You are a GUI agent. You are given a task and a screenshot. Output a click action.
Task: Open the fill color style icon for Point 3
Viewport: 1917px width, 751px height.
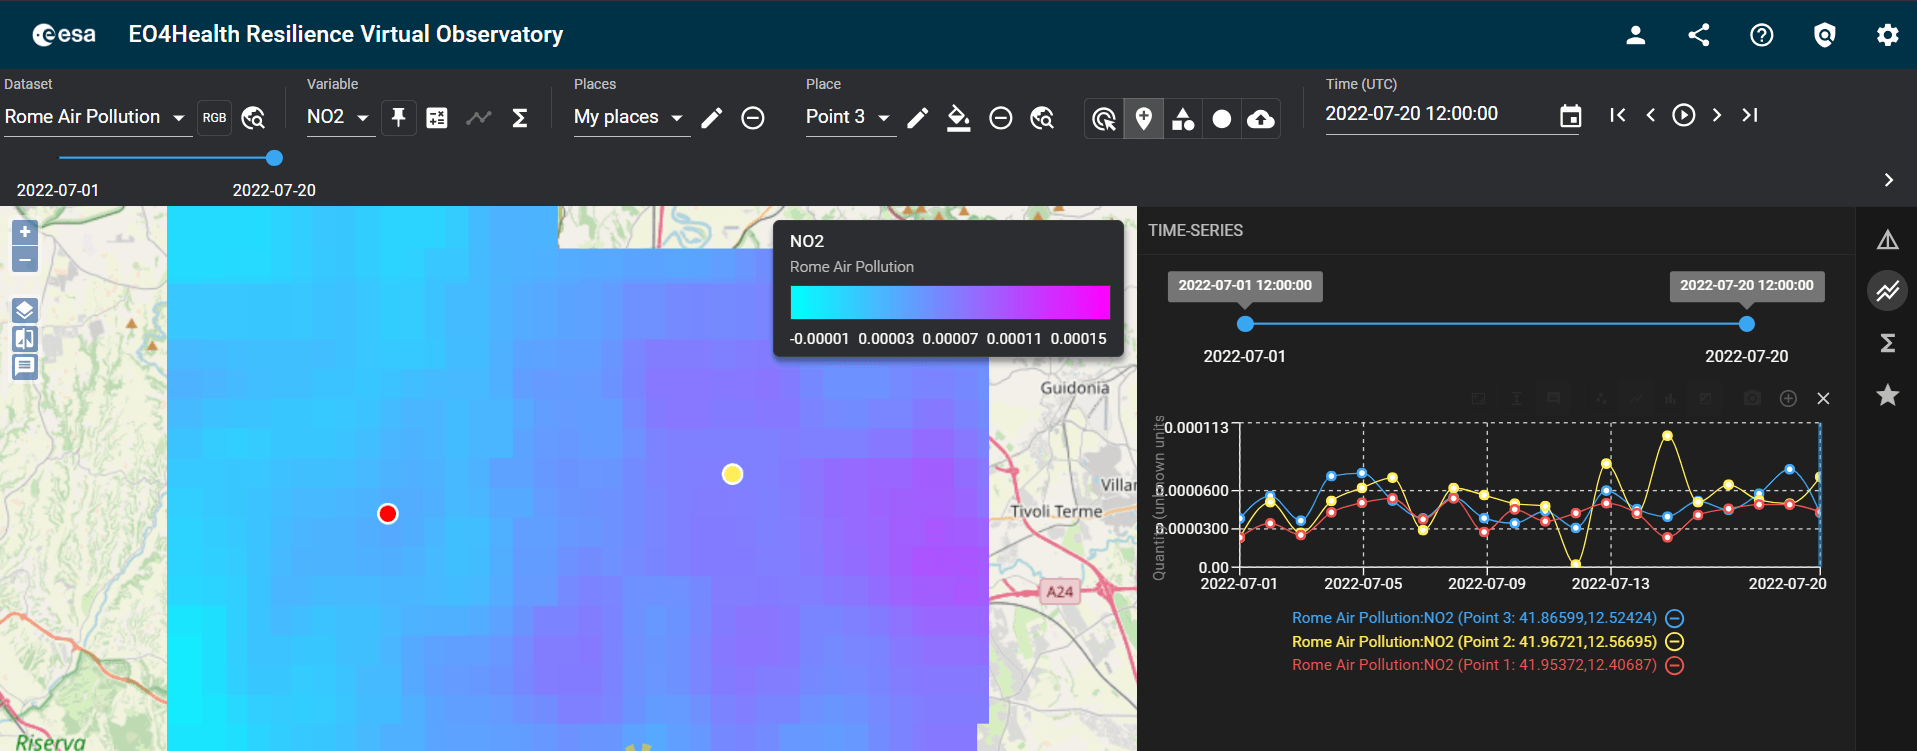[x=959, y=118]
